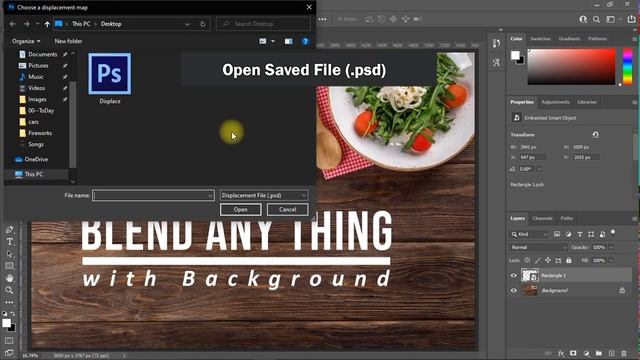
Task: Switch to the Paths tab
Action: (567, 218)
